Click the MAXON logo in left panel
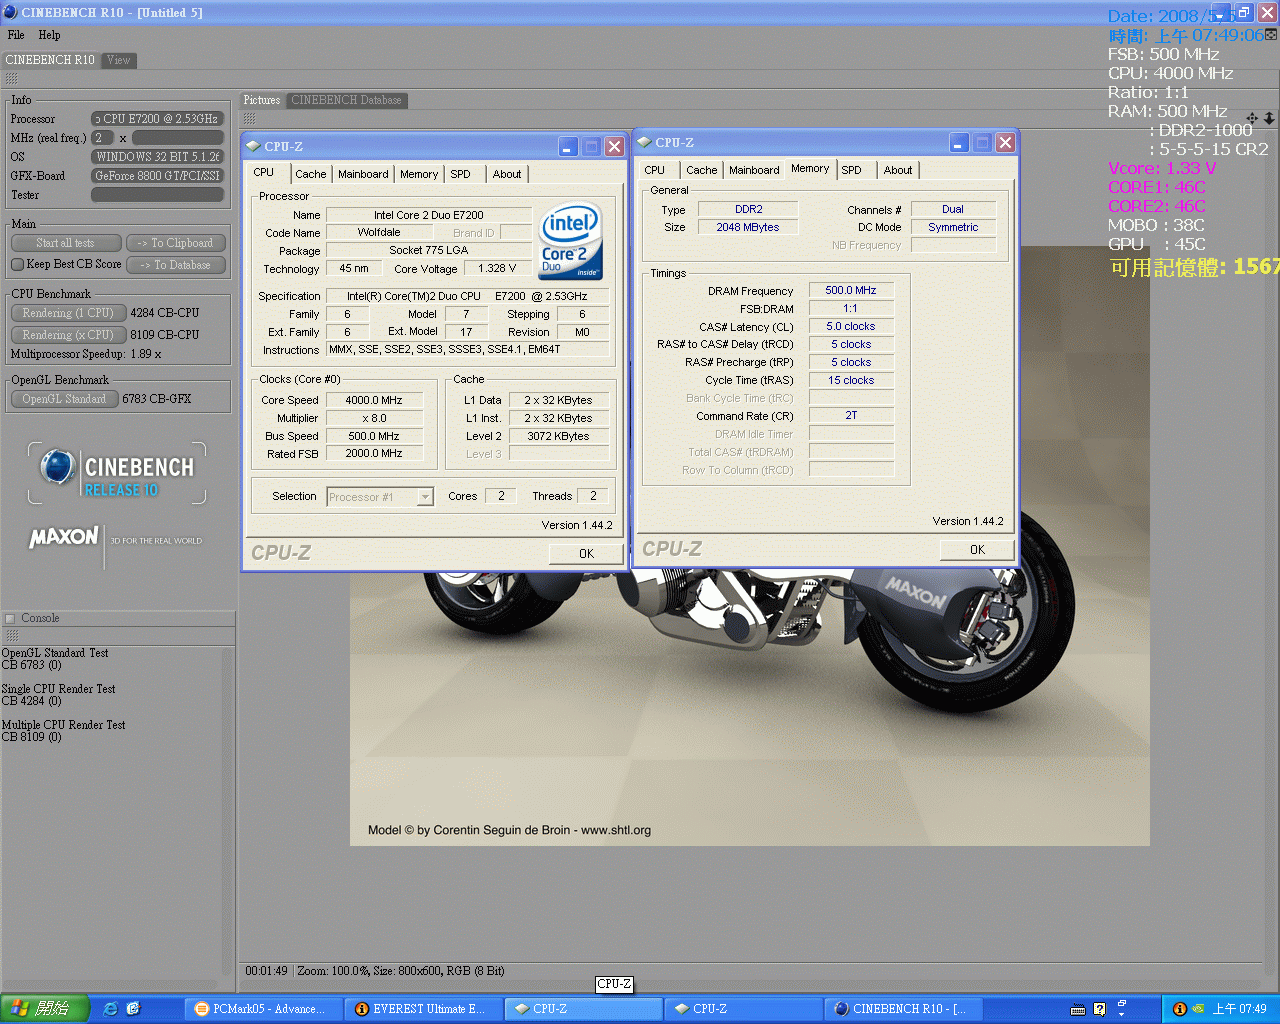This screenshot has height=1024, width=1280. (x=64, y=537)
